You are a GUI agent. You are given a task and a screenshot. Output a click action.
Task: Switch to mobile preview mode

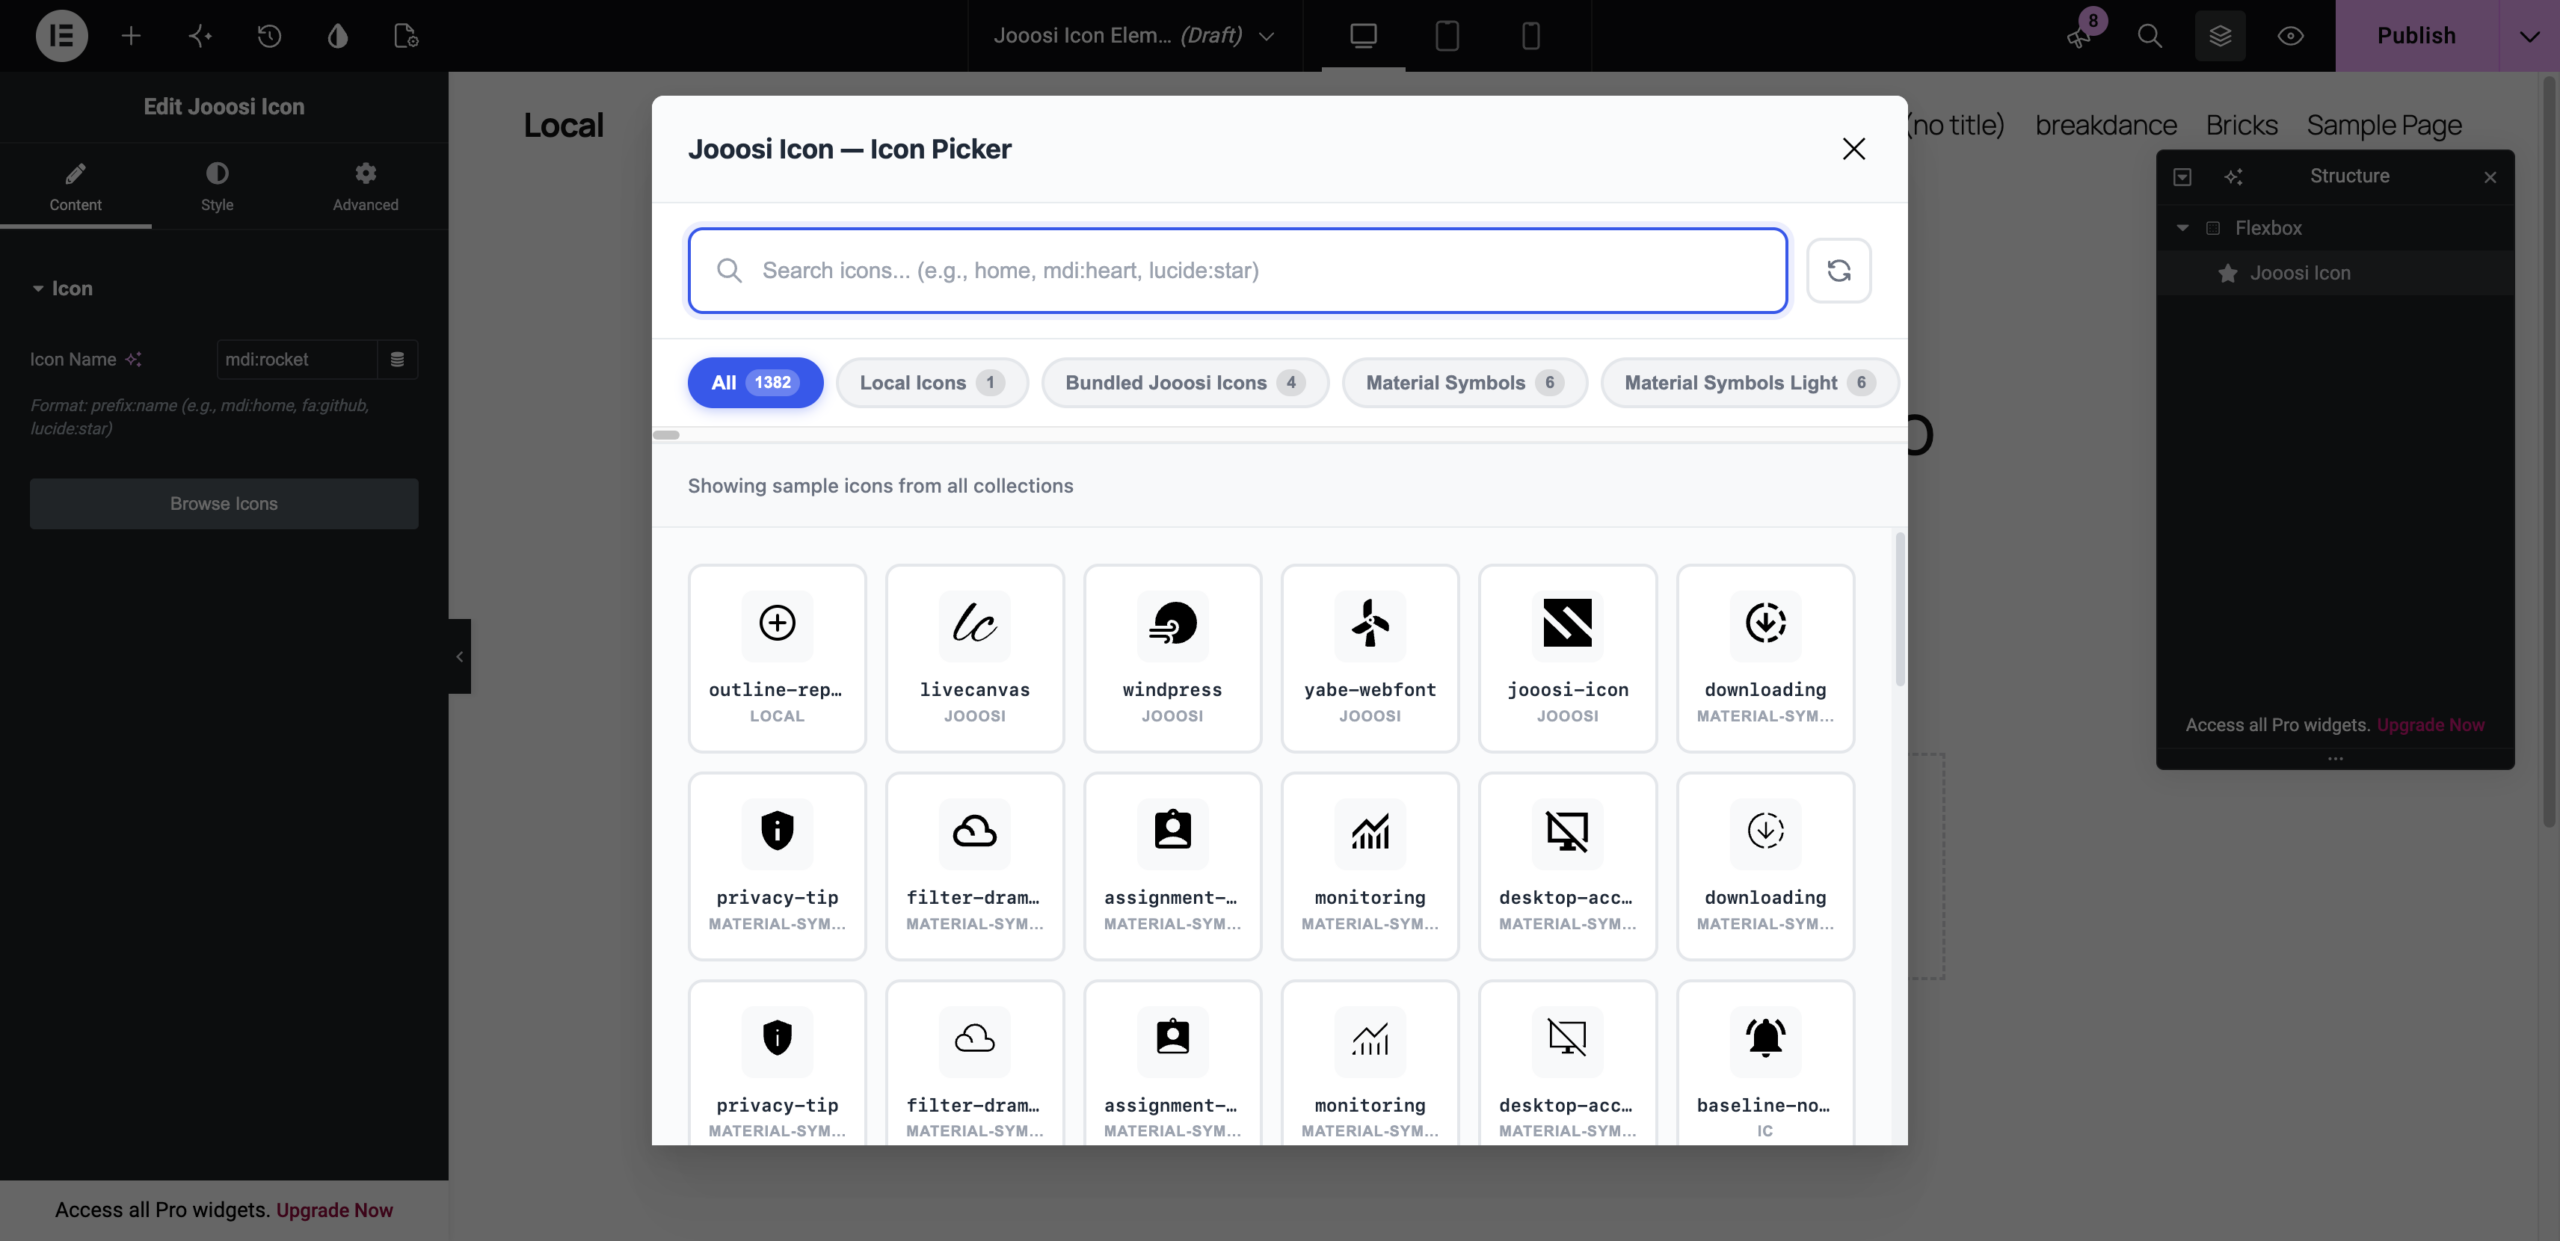(x=1530, y=36)
